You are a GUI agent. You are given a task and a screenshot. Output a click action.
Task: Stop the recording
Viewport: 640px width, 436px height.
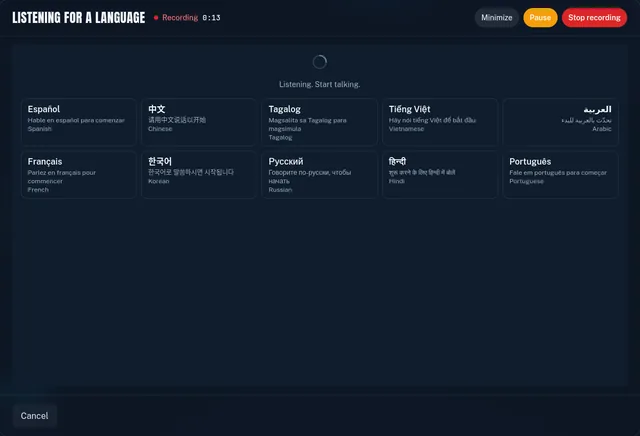594,18
